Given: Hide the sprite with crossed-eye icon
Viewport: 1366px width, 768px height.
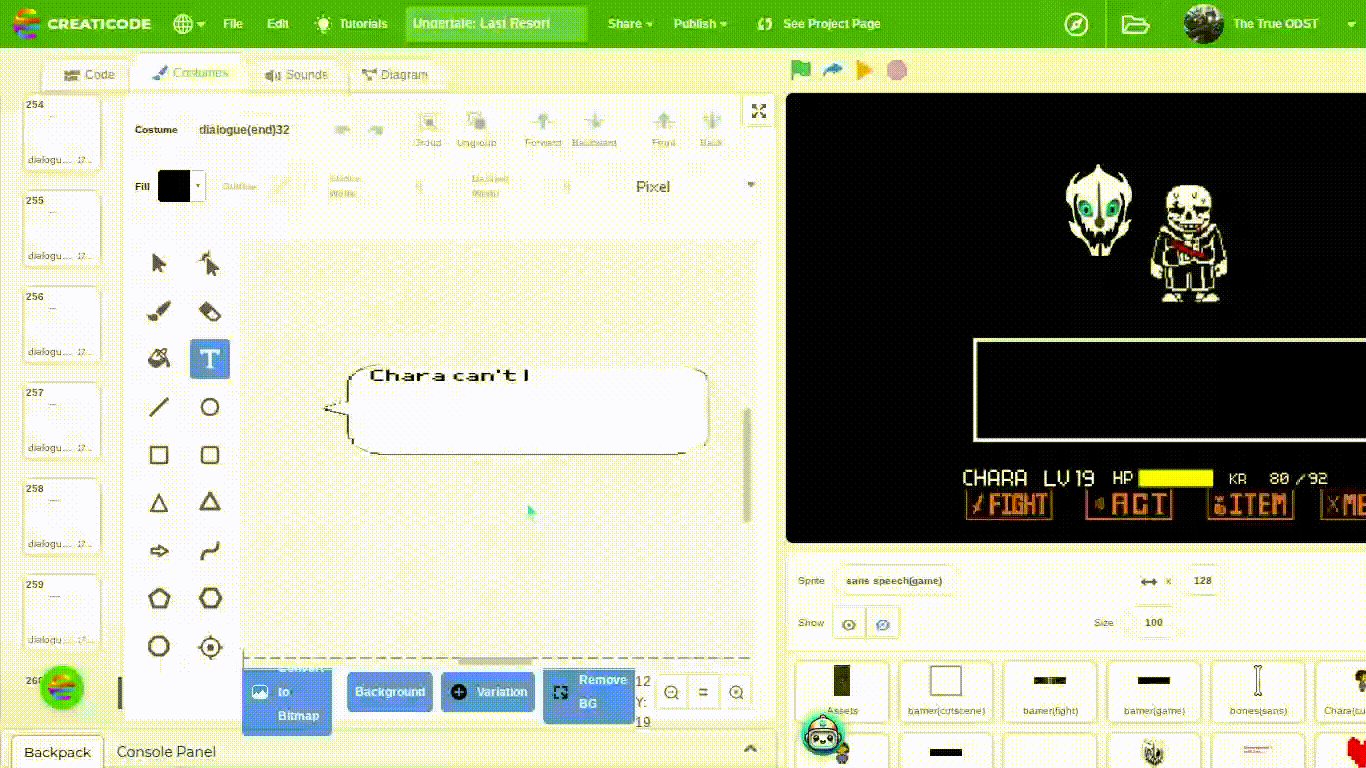Looking at the screenshot, I should (x=882, y=625).
